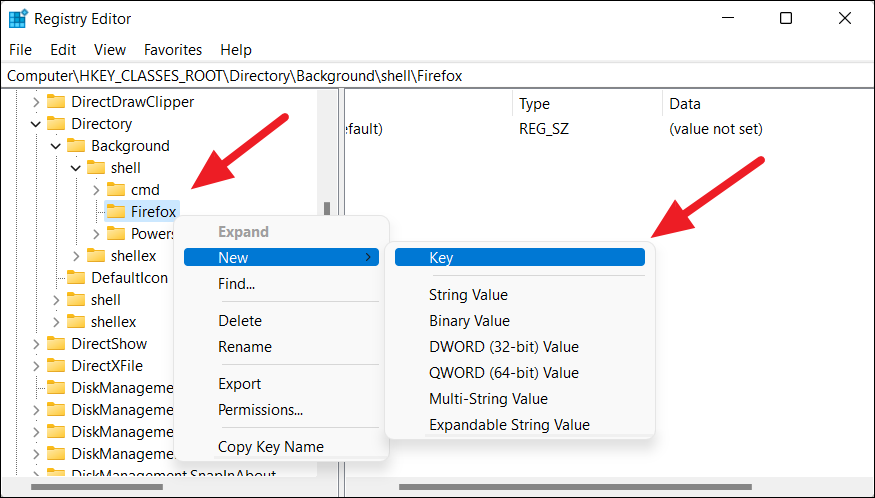Expand the shellex key under Background
875x498 pixels.
[x=76, y=255]
